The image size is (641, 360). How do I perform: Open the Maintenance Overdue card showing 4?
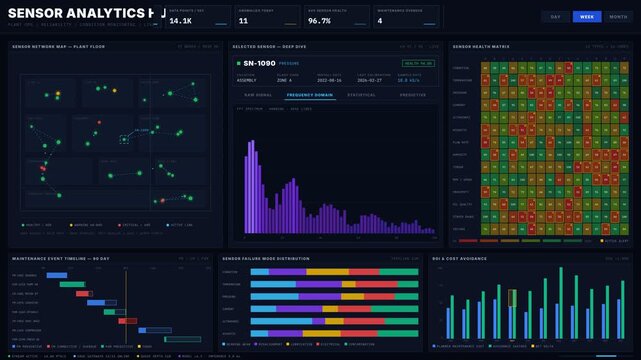click(406, 17)
